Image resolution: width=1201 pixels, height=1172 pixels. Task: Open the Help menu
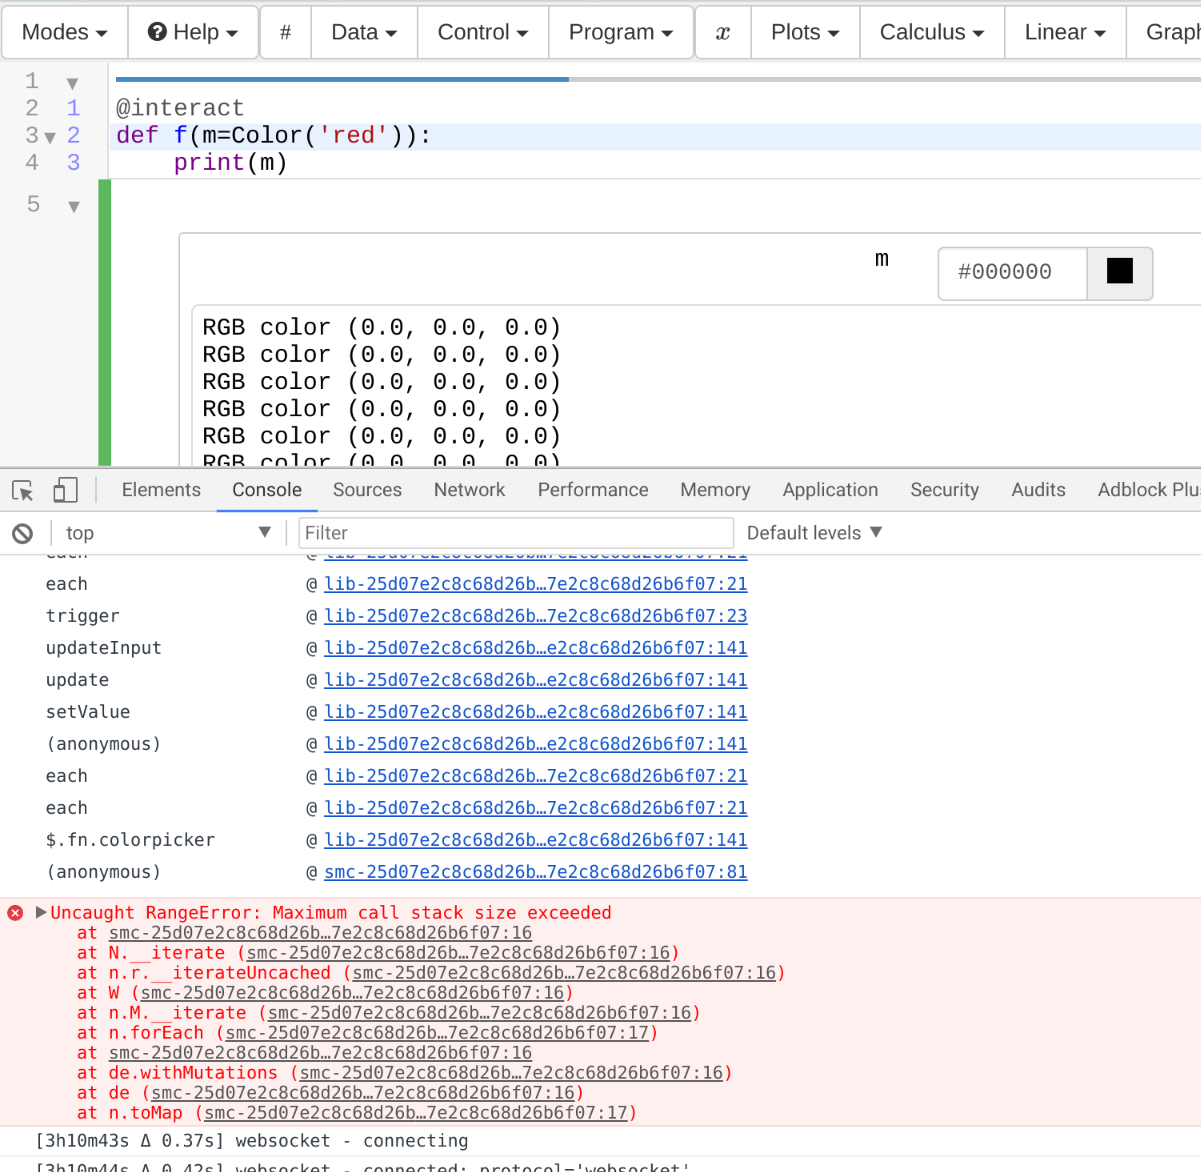click(192, 31)
